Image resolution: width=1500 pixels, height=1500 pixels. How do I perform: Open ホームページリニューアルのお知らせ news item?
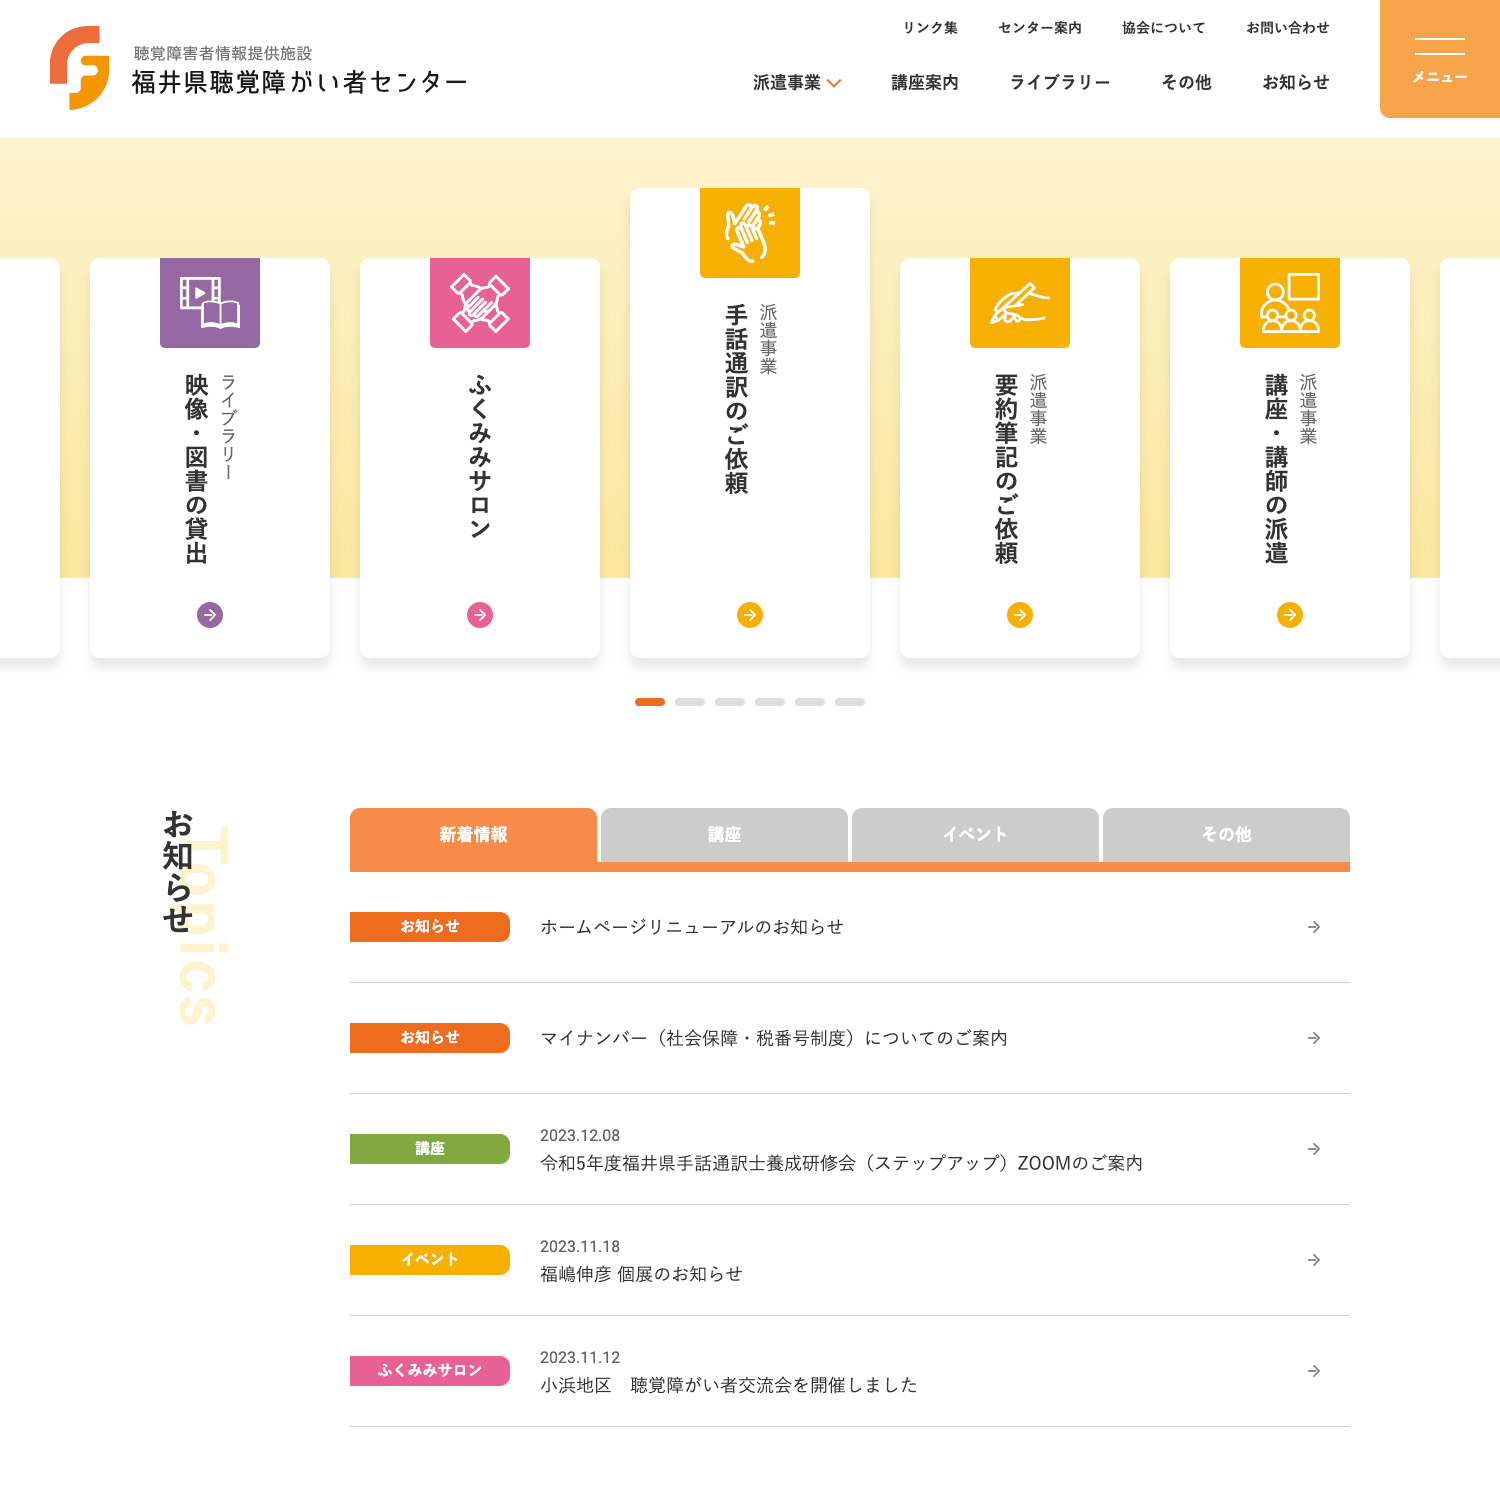(692, 927)
